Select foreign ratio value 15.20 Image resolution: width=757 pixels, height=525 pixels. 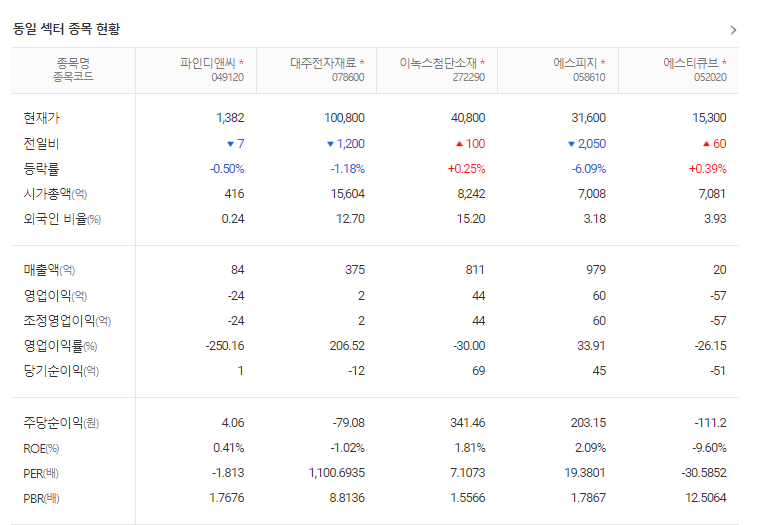coord(471,219)
